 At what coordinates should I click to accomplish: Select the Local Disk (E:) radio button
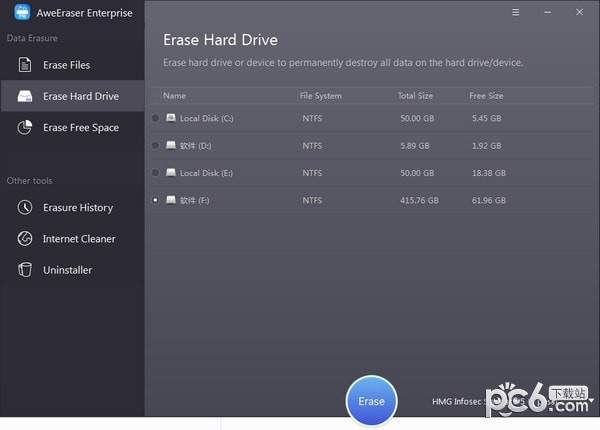tap(155, 173)
